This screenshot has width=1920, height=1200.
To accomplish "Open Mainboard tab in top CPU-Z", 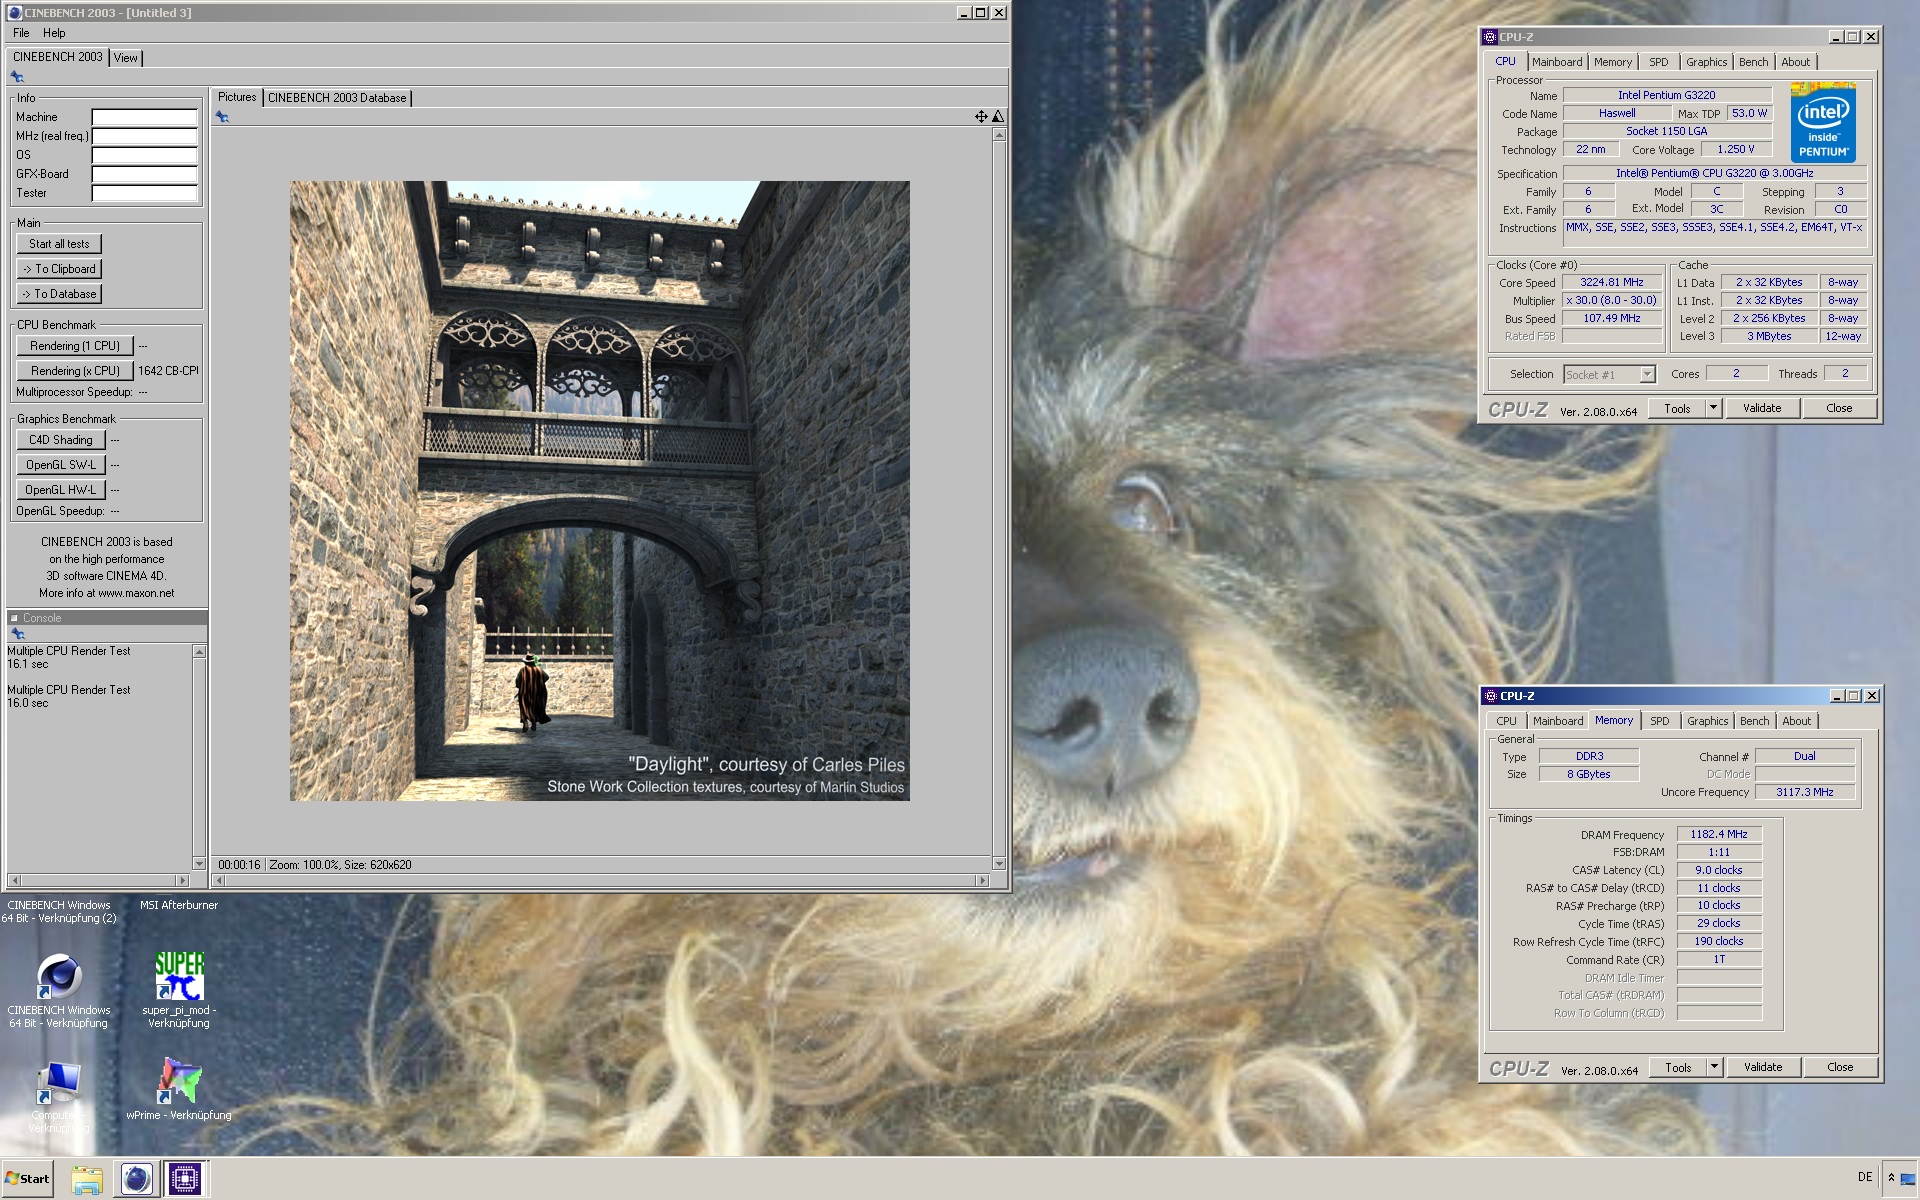I will click(x=1557, y=62).
